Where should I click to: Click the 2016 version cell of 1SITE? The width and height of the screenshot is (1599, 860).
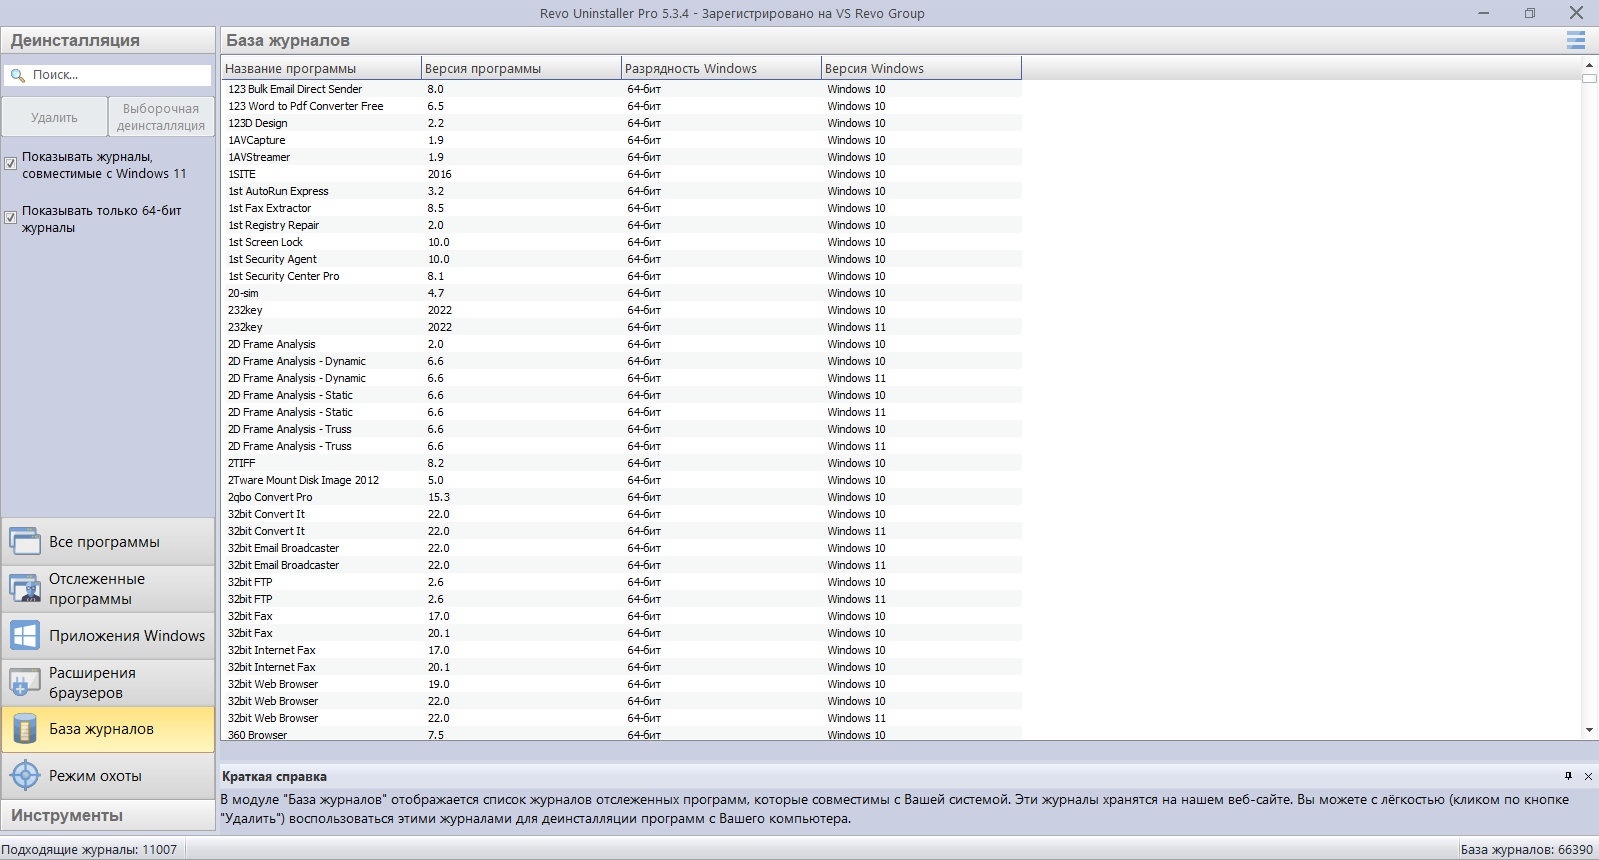point(440,174)
